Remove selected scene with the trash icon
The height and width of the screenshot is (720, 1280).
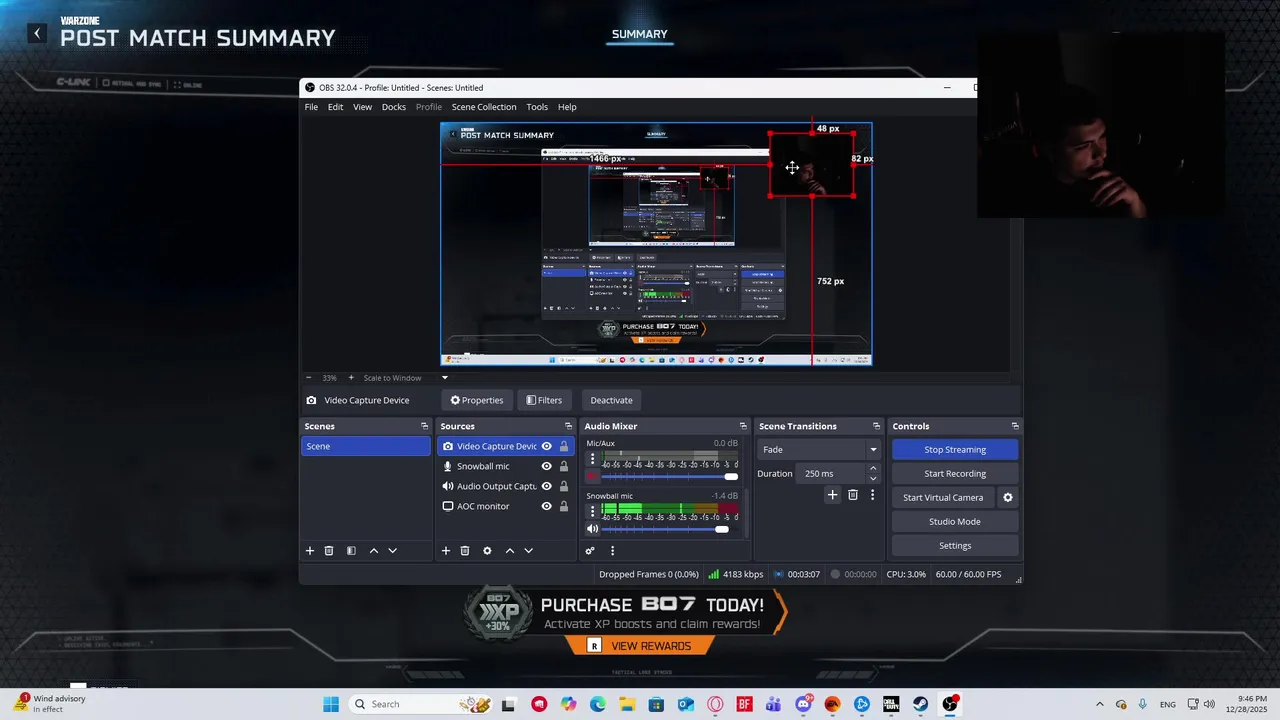(329, 551)
